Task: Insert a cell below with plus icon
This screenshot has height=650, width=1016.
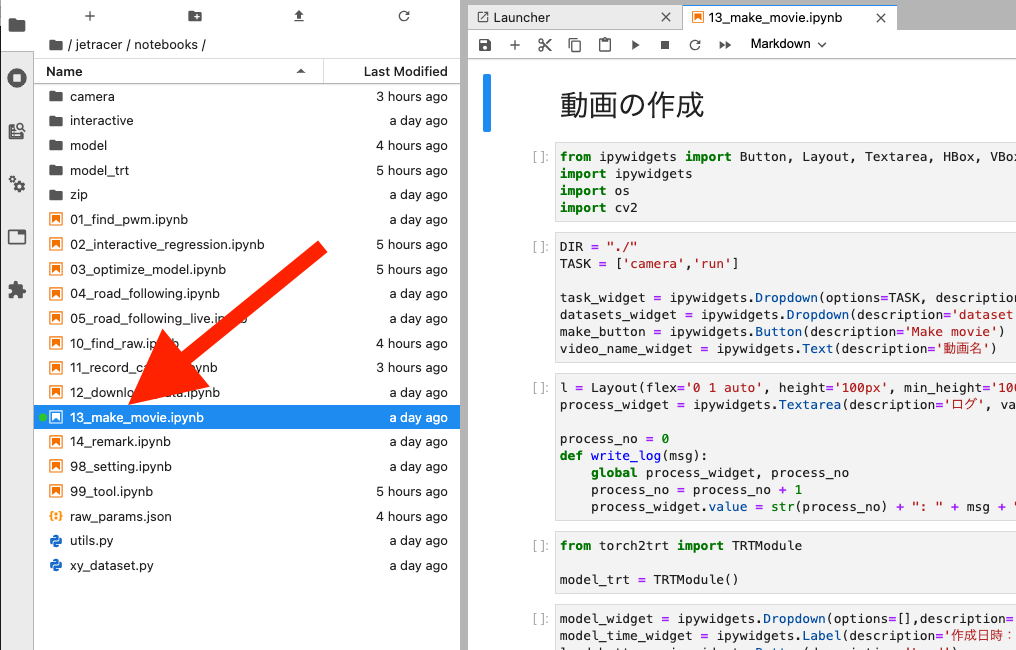Action: 514,45
